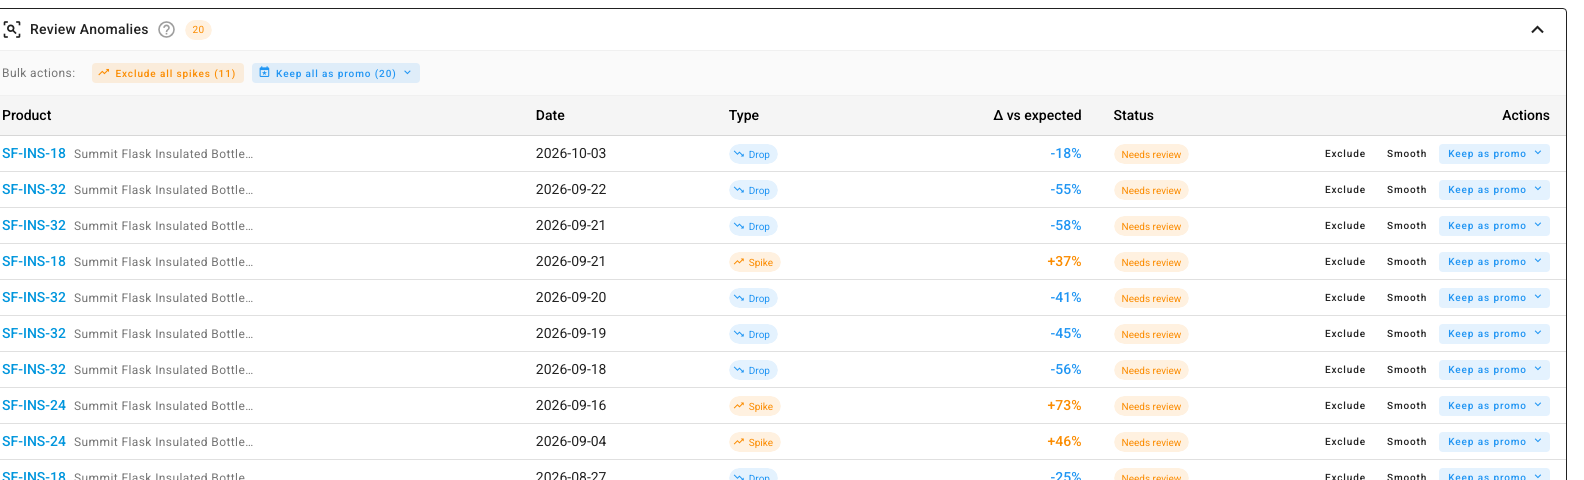1584x480 pixels.
Task: Click Exclude for the 2026-09-22 row
Action: 1345,190
